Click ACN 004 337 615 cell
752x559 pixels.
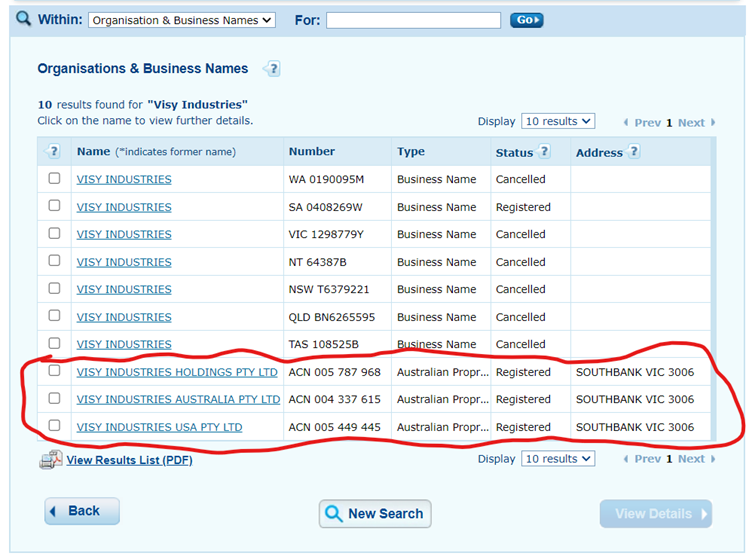click(335, 399)
